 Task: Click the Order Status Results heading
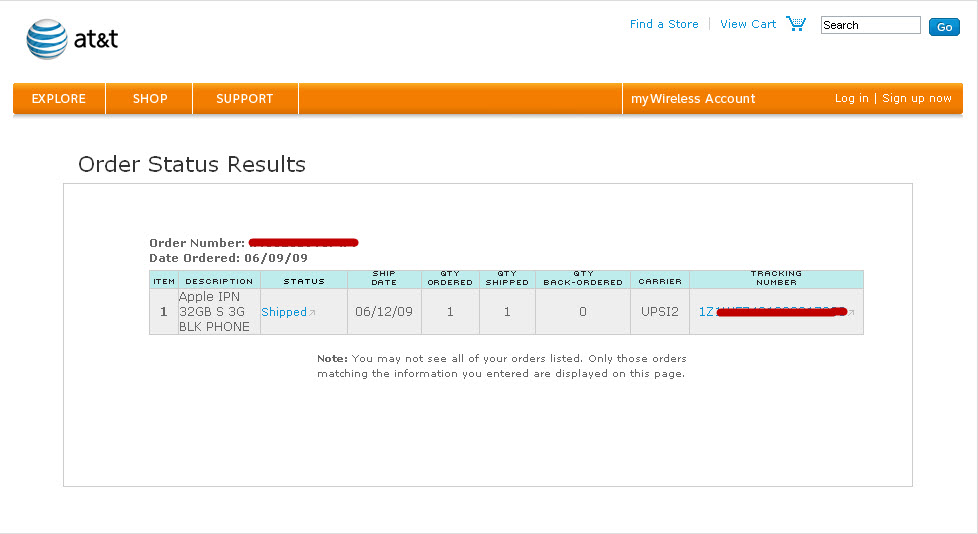191,164
